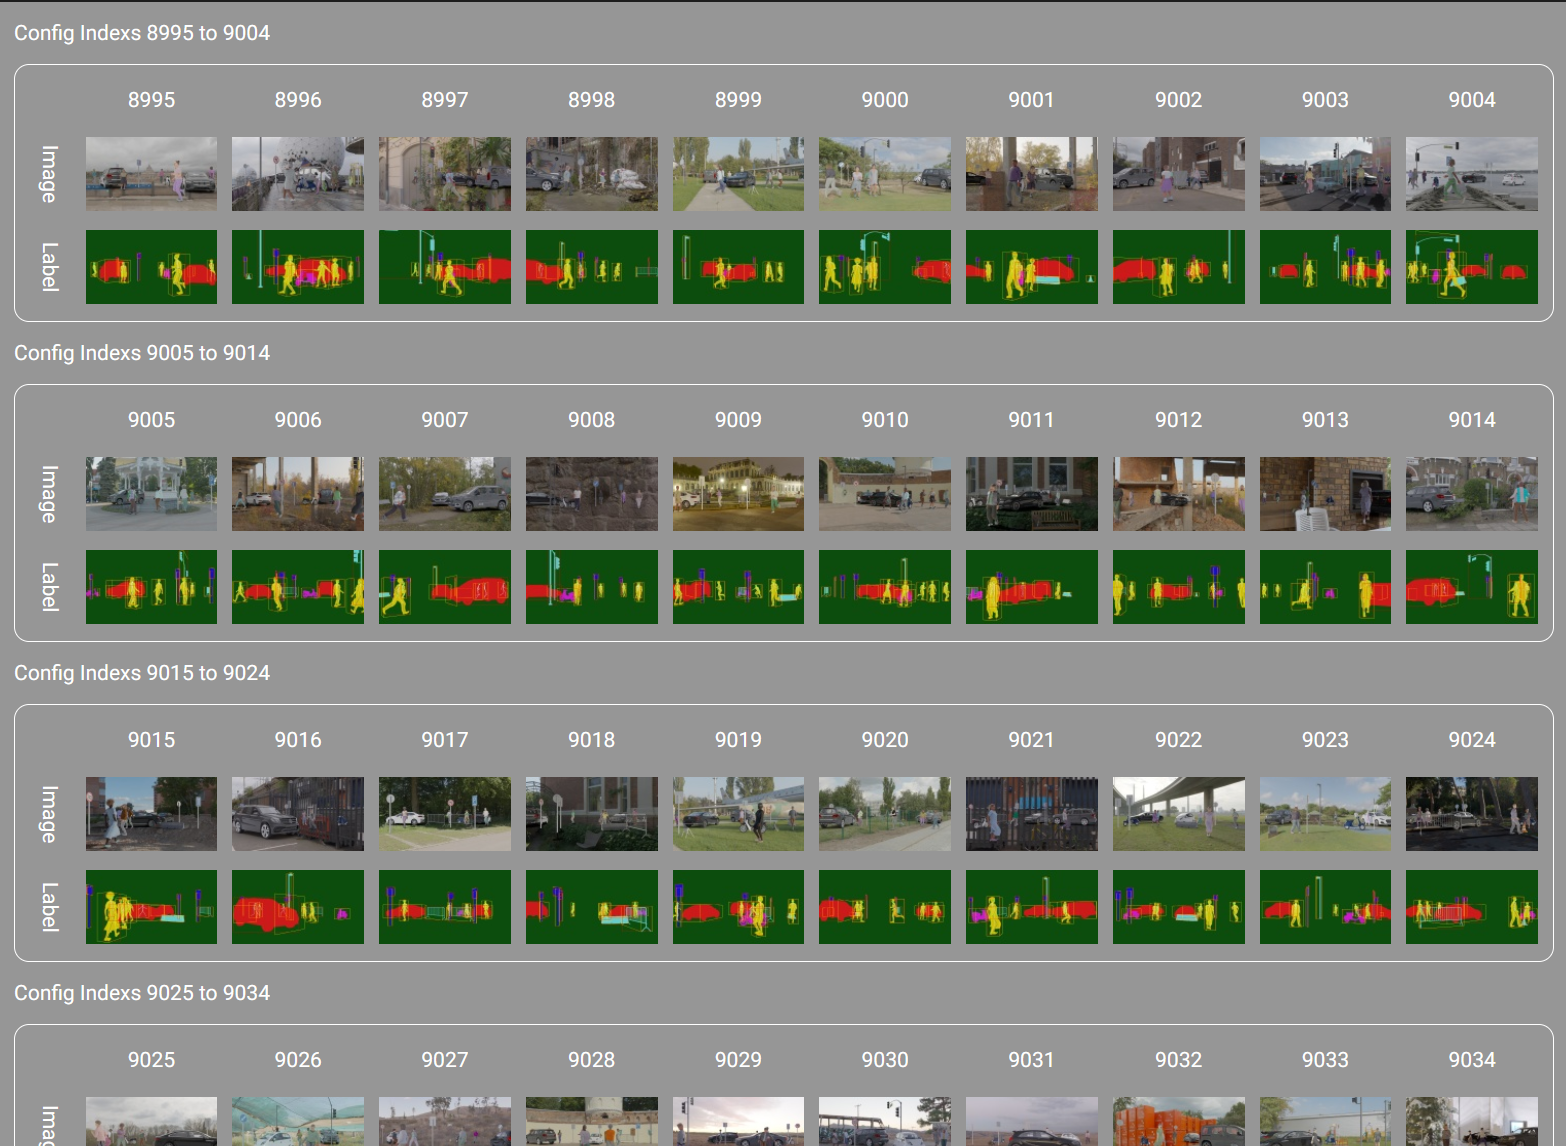Open image thumbnail for config 9001
The width and height of the screenshot is (1566, 1146).
tap(1032, 174)
